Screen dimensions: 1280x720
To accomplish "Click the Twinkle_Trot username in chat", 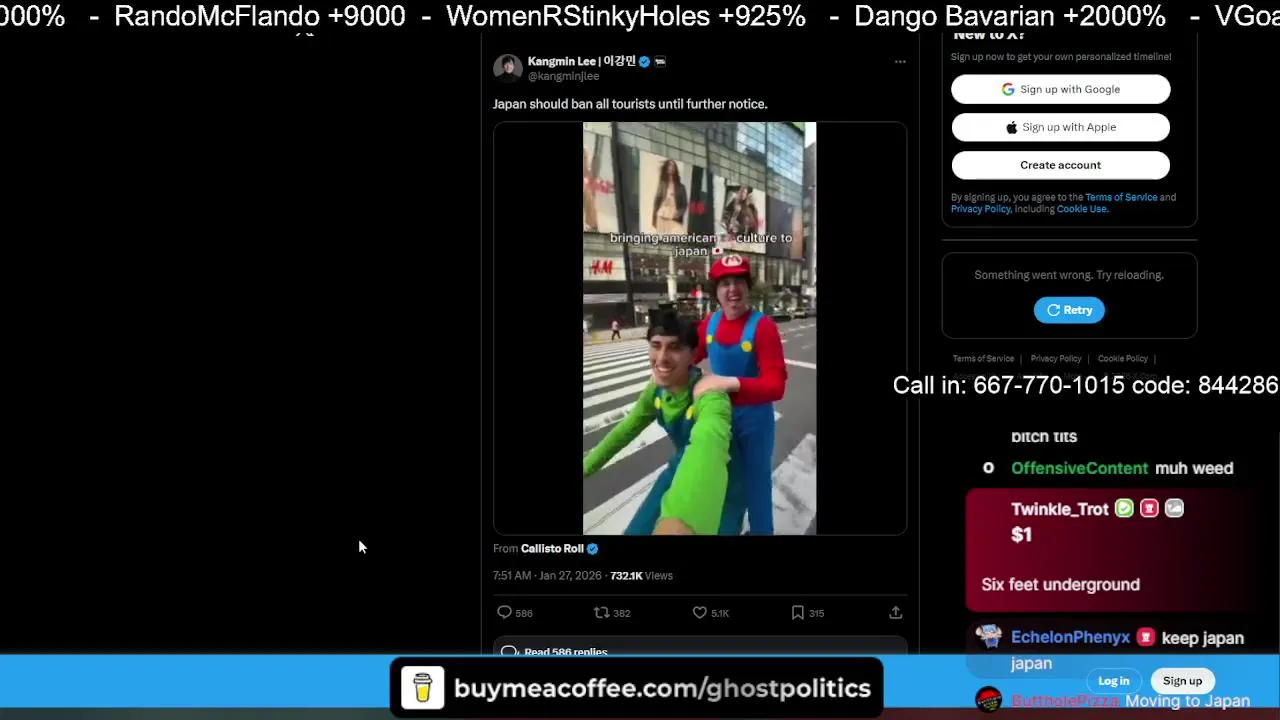I will (1060, 509).
